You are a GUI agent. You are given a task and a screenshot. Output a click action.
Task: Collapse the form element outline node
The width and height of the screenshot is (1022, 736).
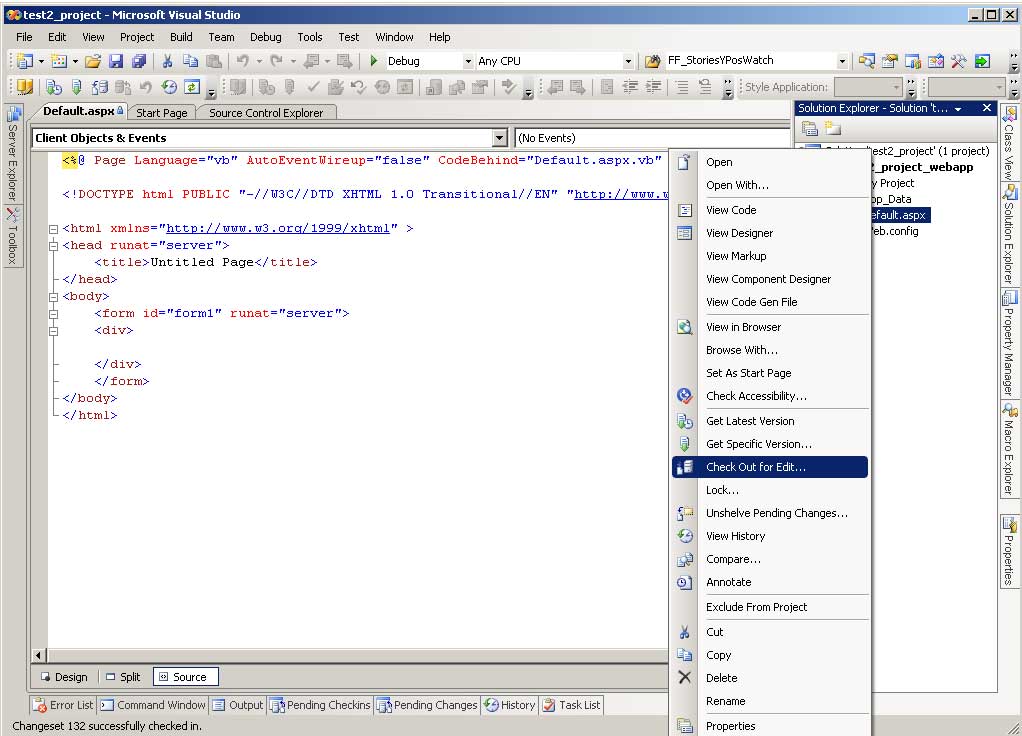click(x=53, y=314)
